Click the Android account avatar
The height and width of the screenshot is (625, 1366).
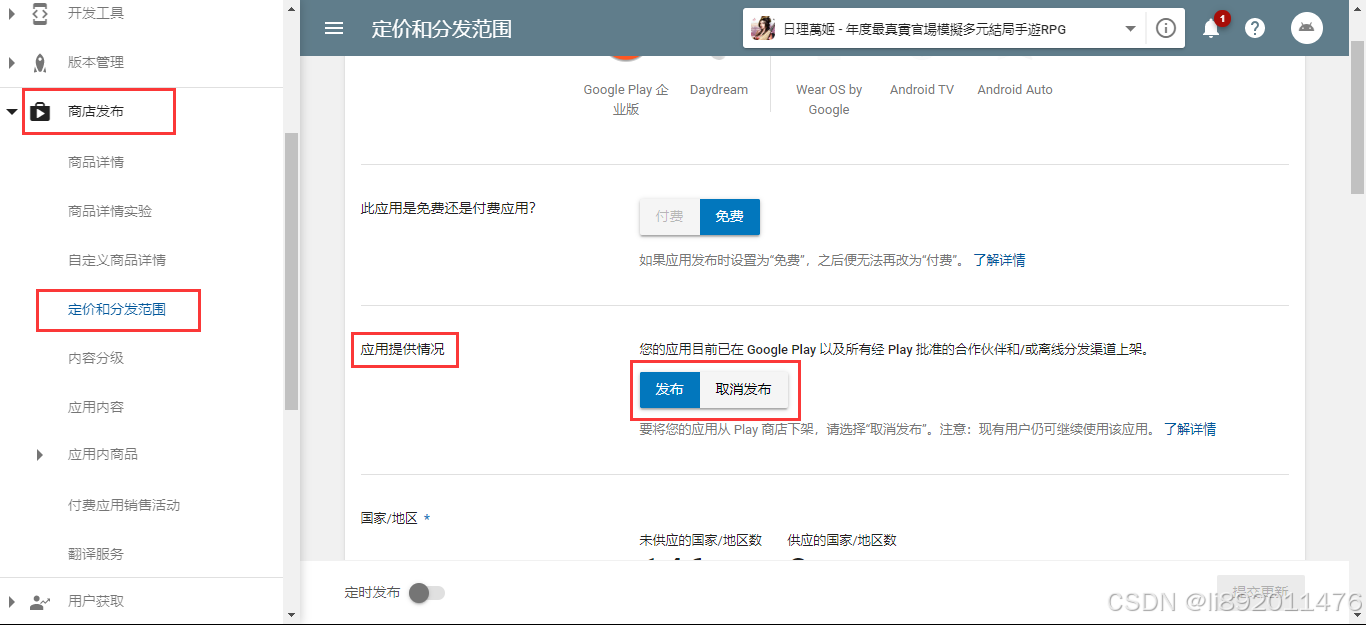point(1307,28)
